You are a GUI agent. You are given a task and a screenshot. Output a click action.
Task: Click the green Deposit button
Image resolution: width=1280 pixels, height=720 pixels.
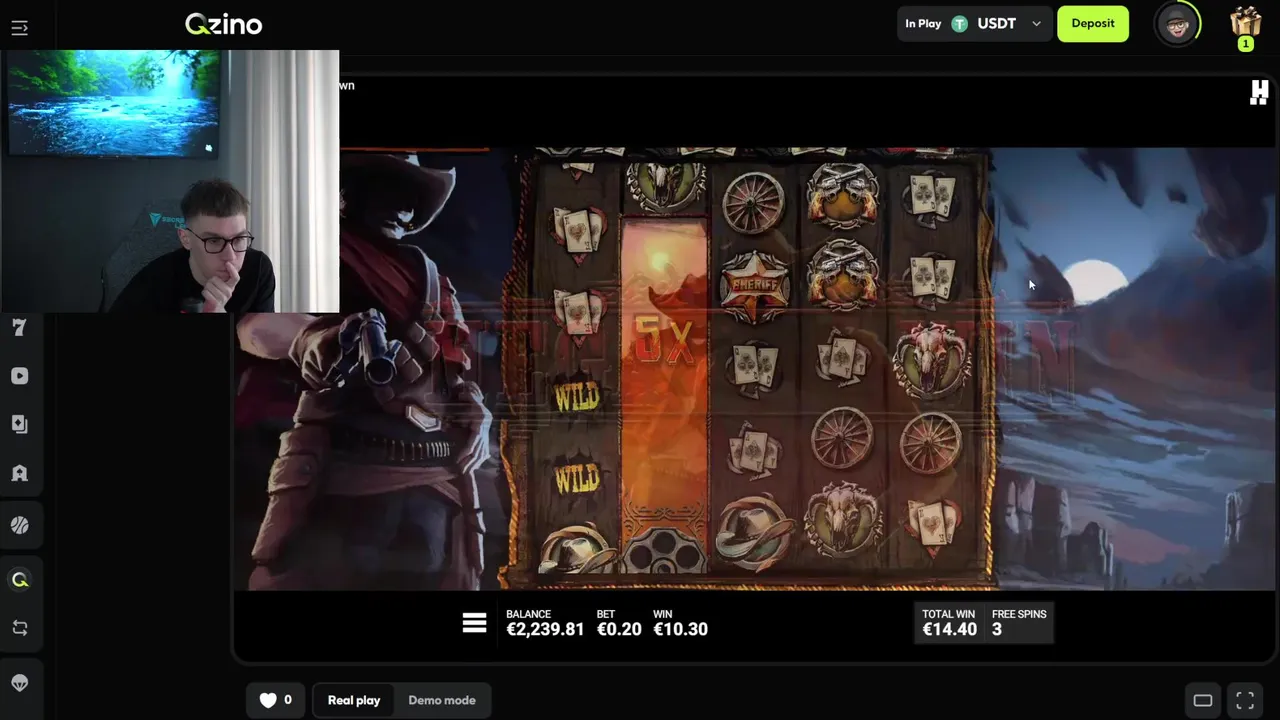(x=1093, y=24)
